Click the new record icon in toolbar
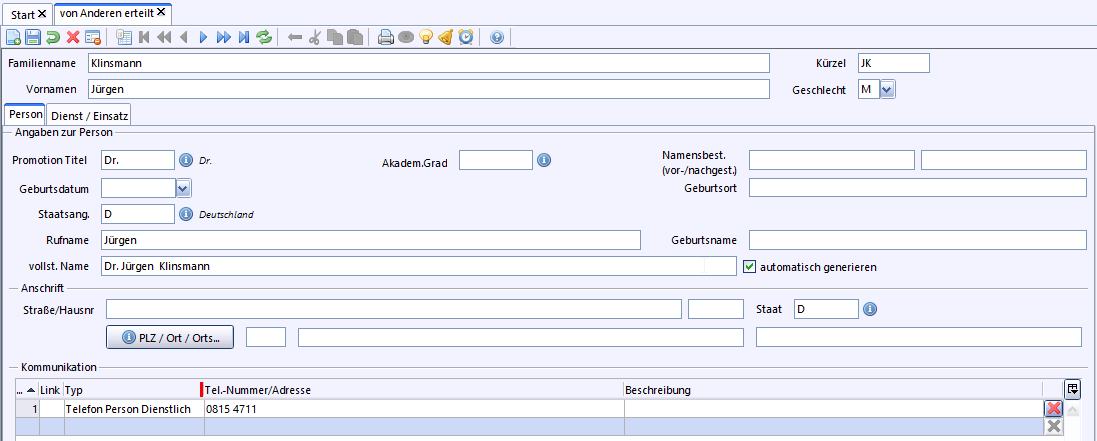The height and width of the screenshot is (441, 1097). coord(13,38)
